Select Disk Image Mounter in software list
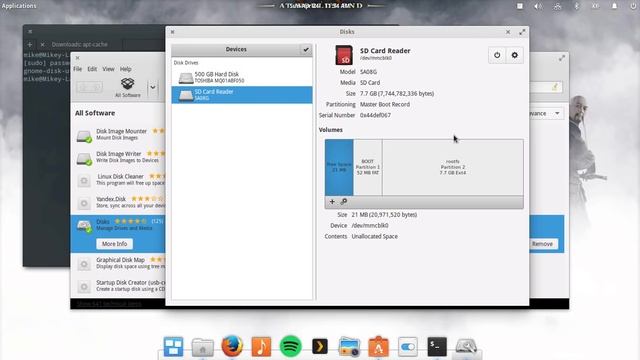 (118, 135)
